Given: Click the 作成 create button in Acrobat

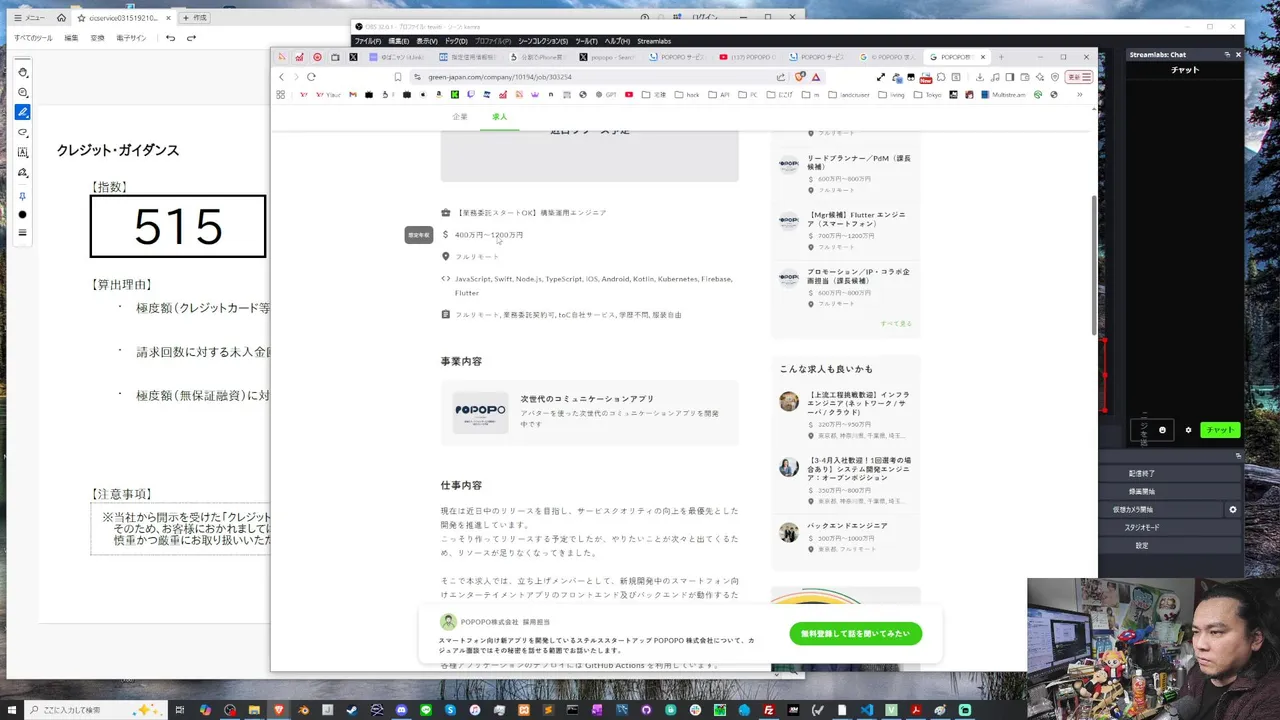Looking at the screenshot, I should 195,18.
